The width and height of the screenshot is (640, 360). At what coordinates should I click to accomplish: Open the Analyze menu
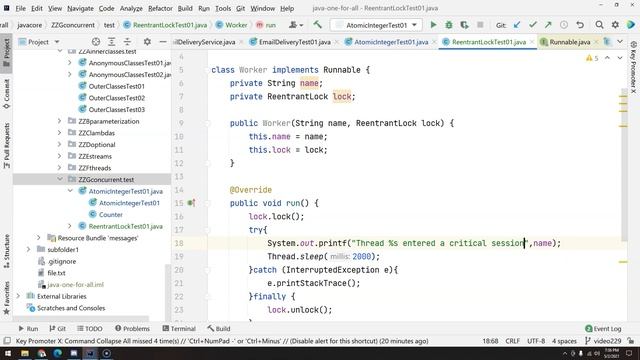coord(131,8)
